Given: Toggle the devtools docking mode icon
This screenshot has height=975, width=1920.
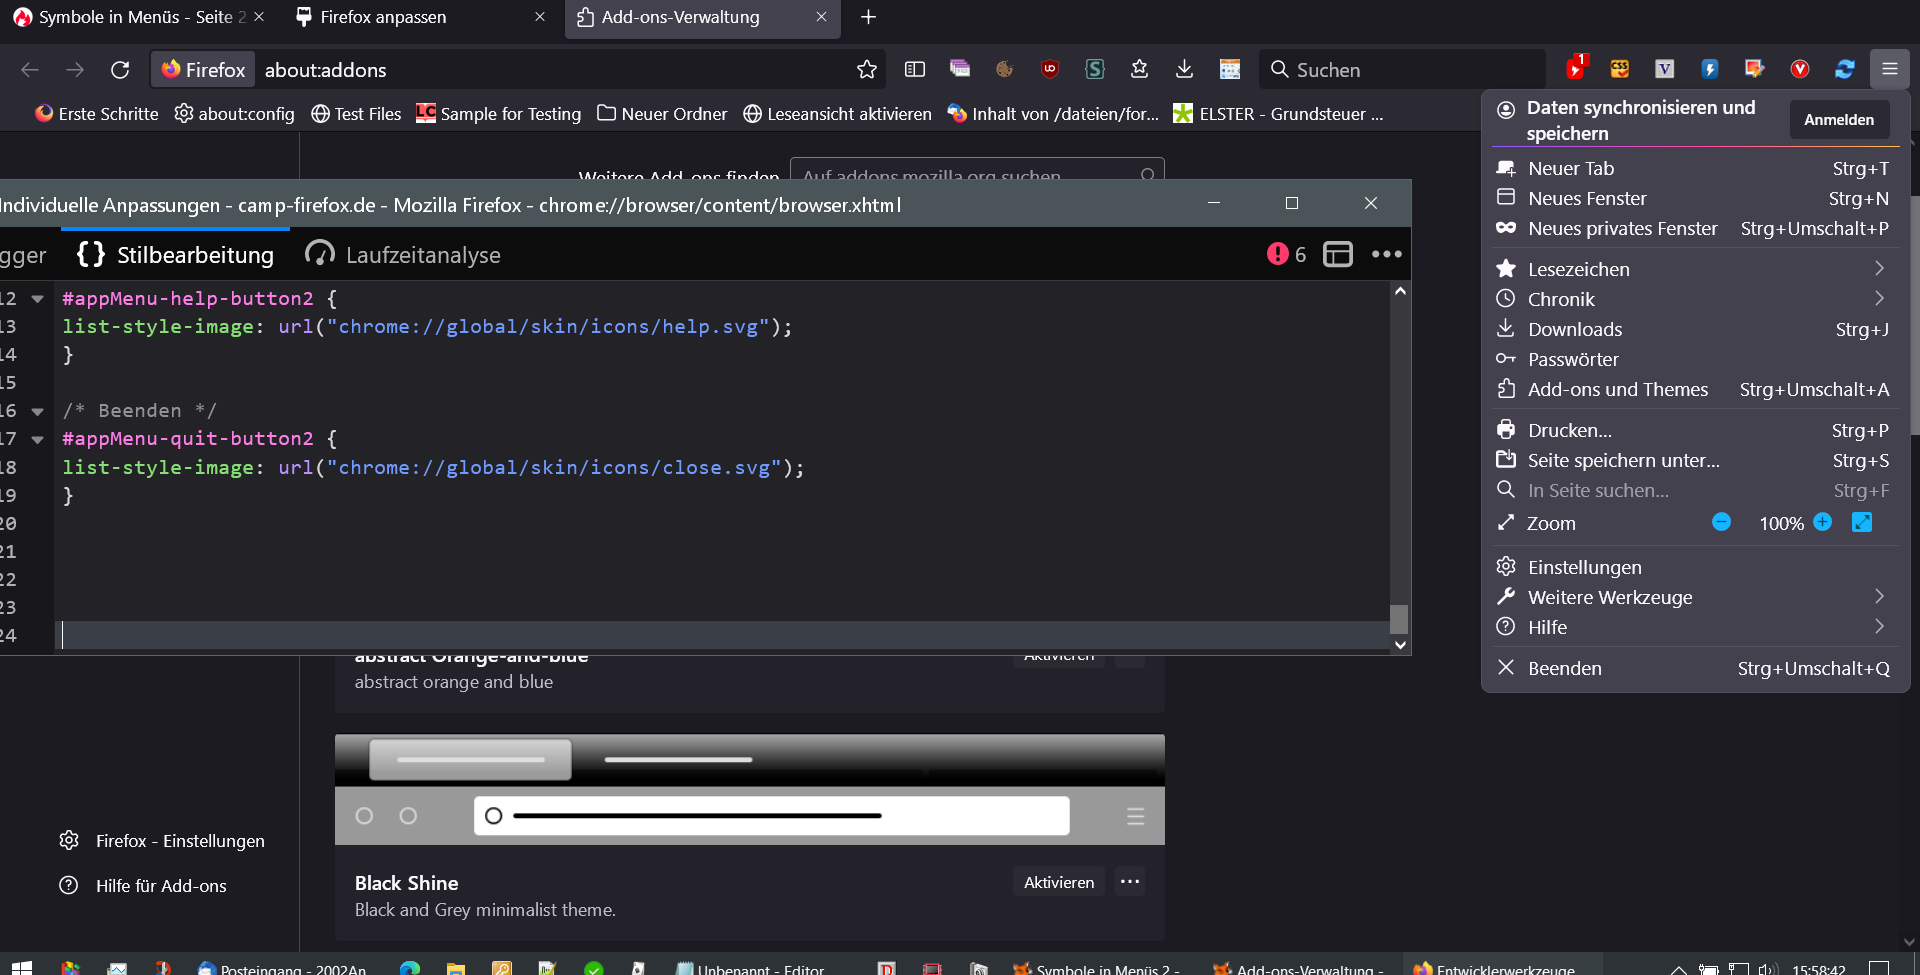Looking at the screenshot, I should click(1337, 254).
